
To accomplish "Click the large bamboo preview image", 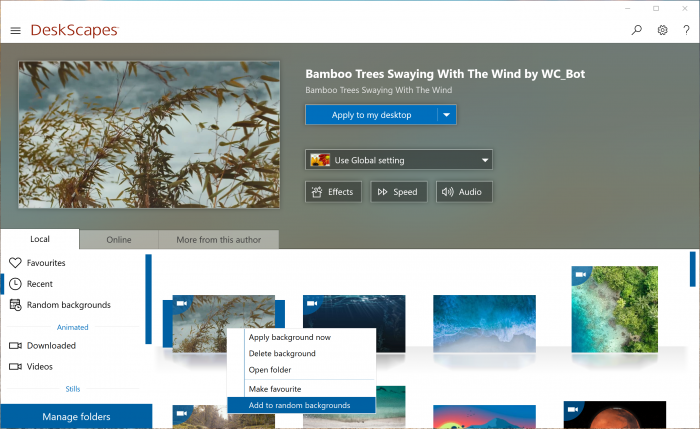I will click(149, 134).
